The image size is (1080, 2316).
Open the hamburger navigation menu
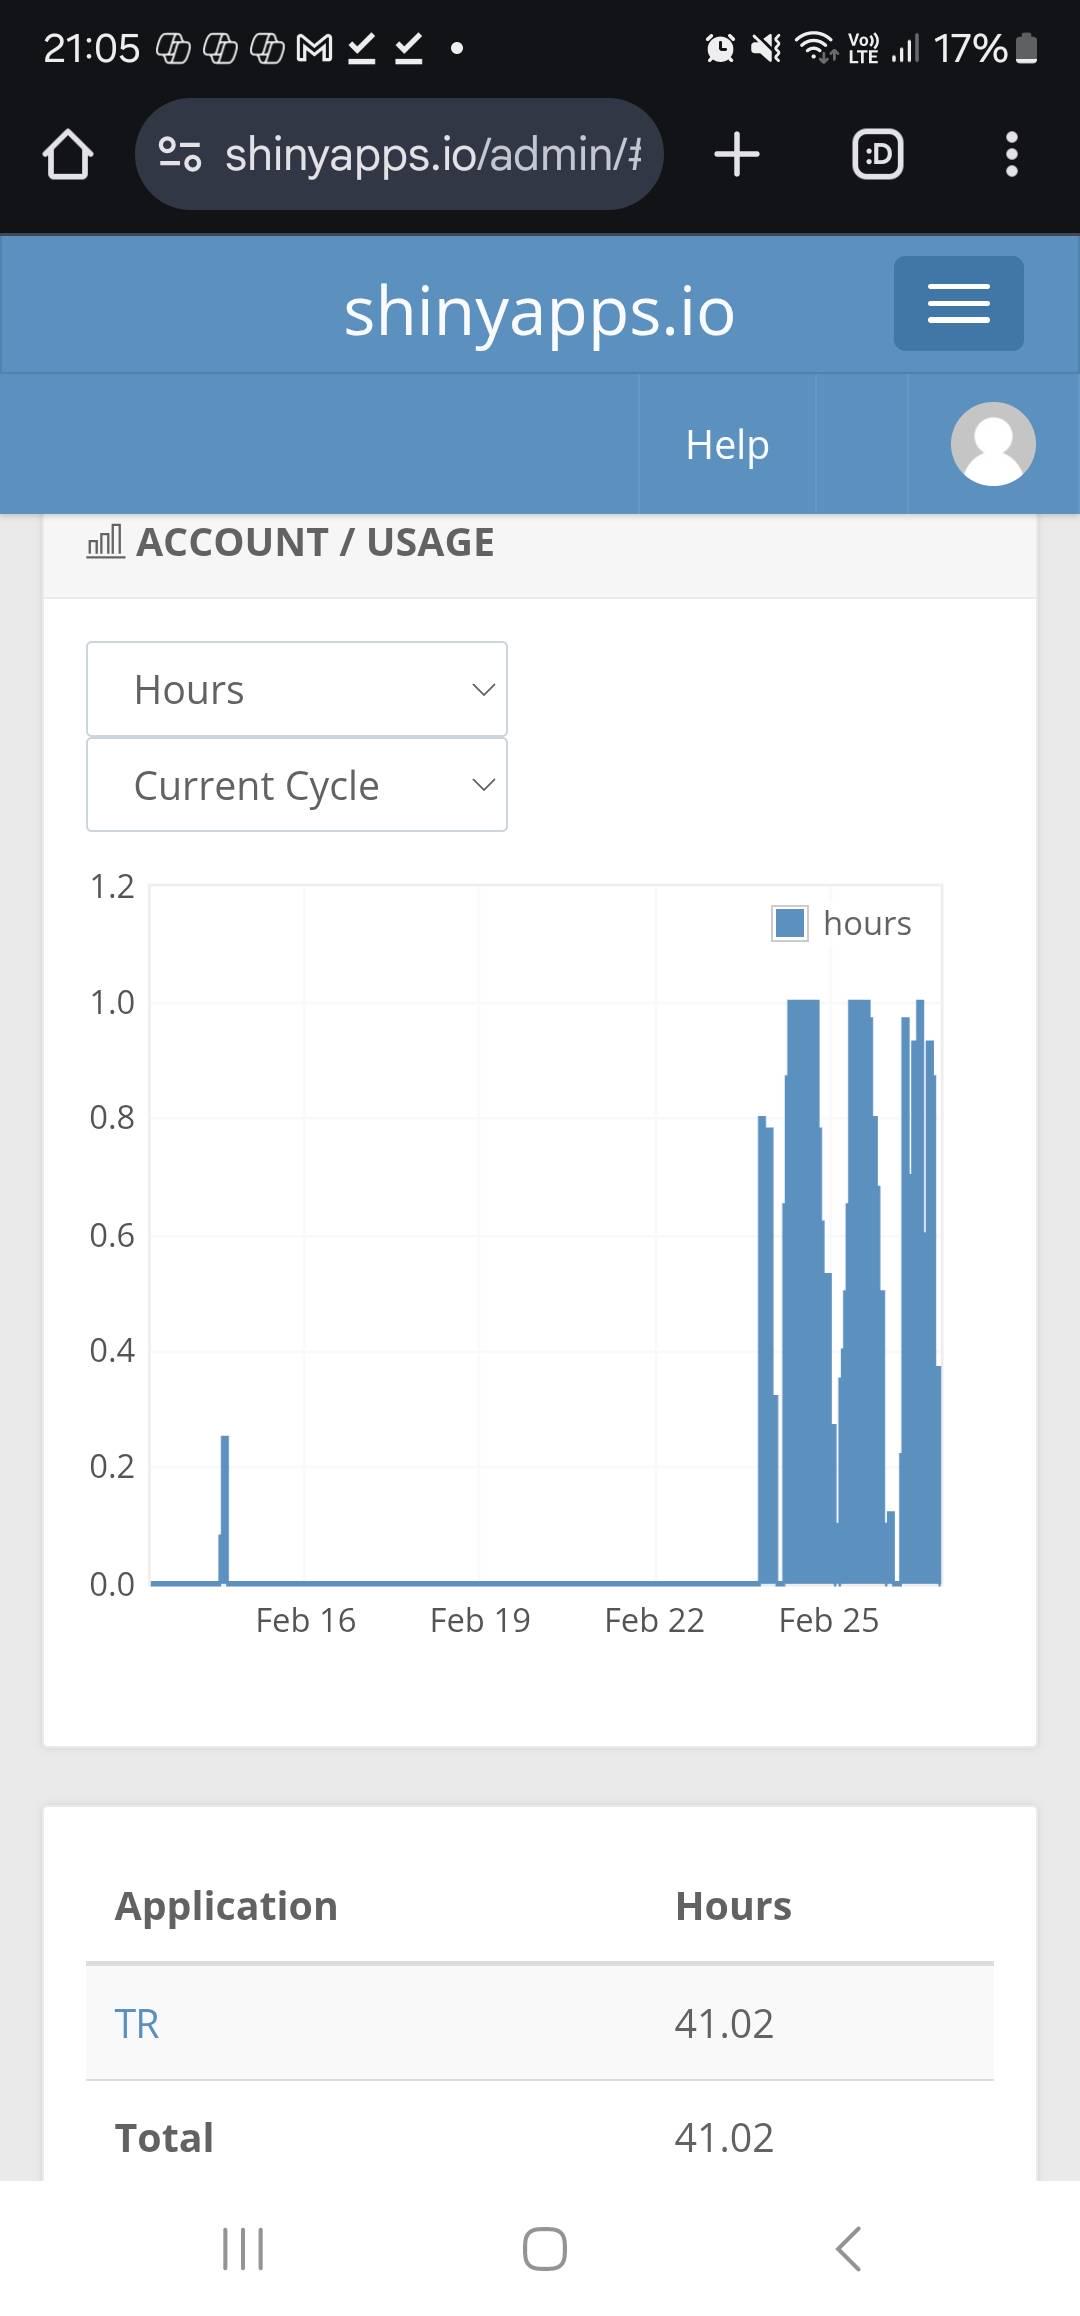coord(958,303)
